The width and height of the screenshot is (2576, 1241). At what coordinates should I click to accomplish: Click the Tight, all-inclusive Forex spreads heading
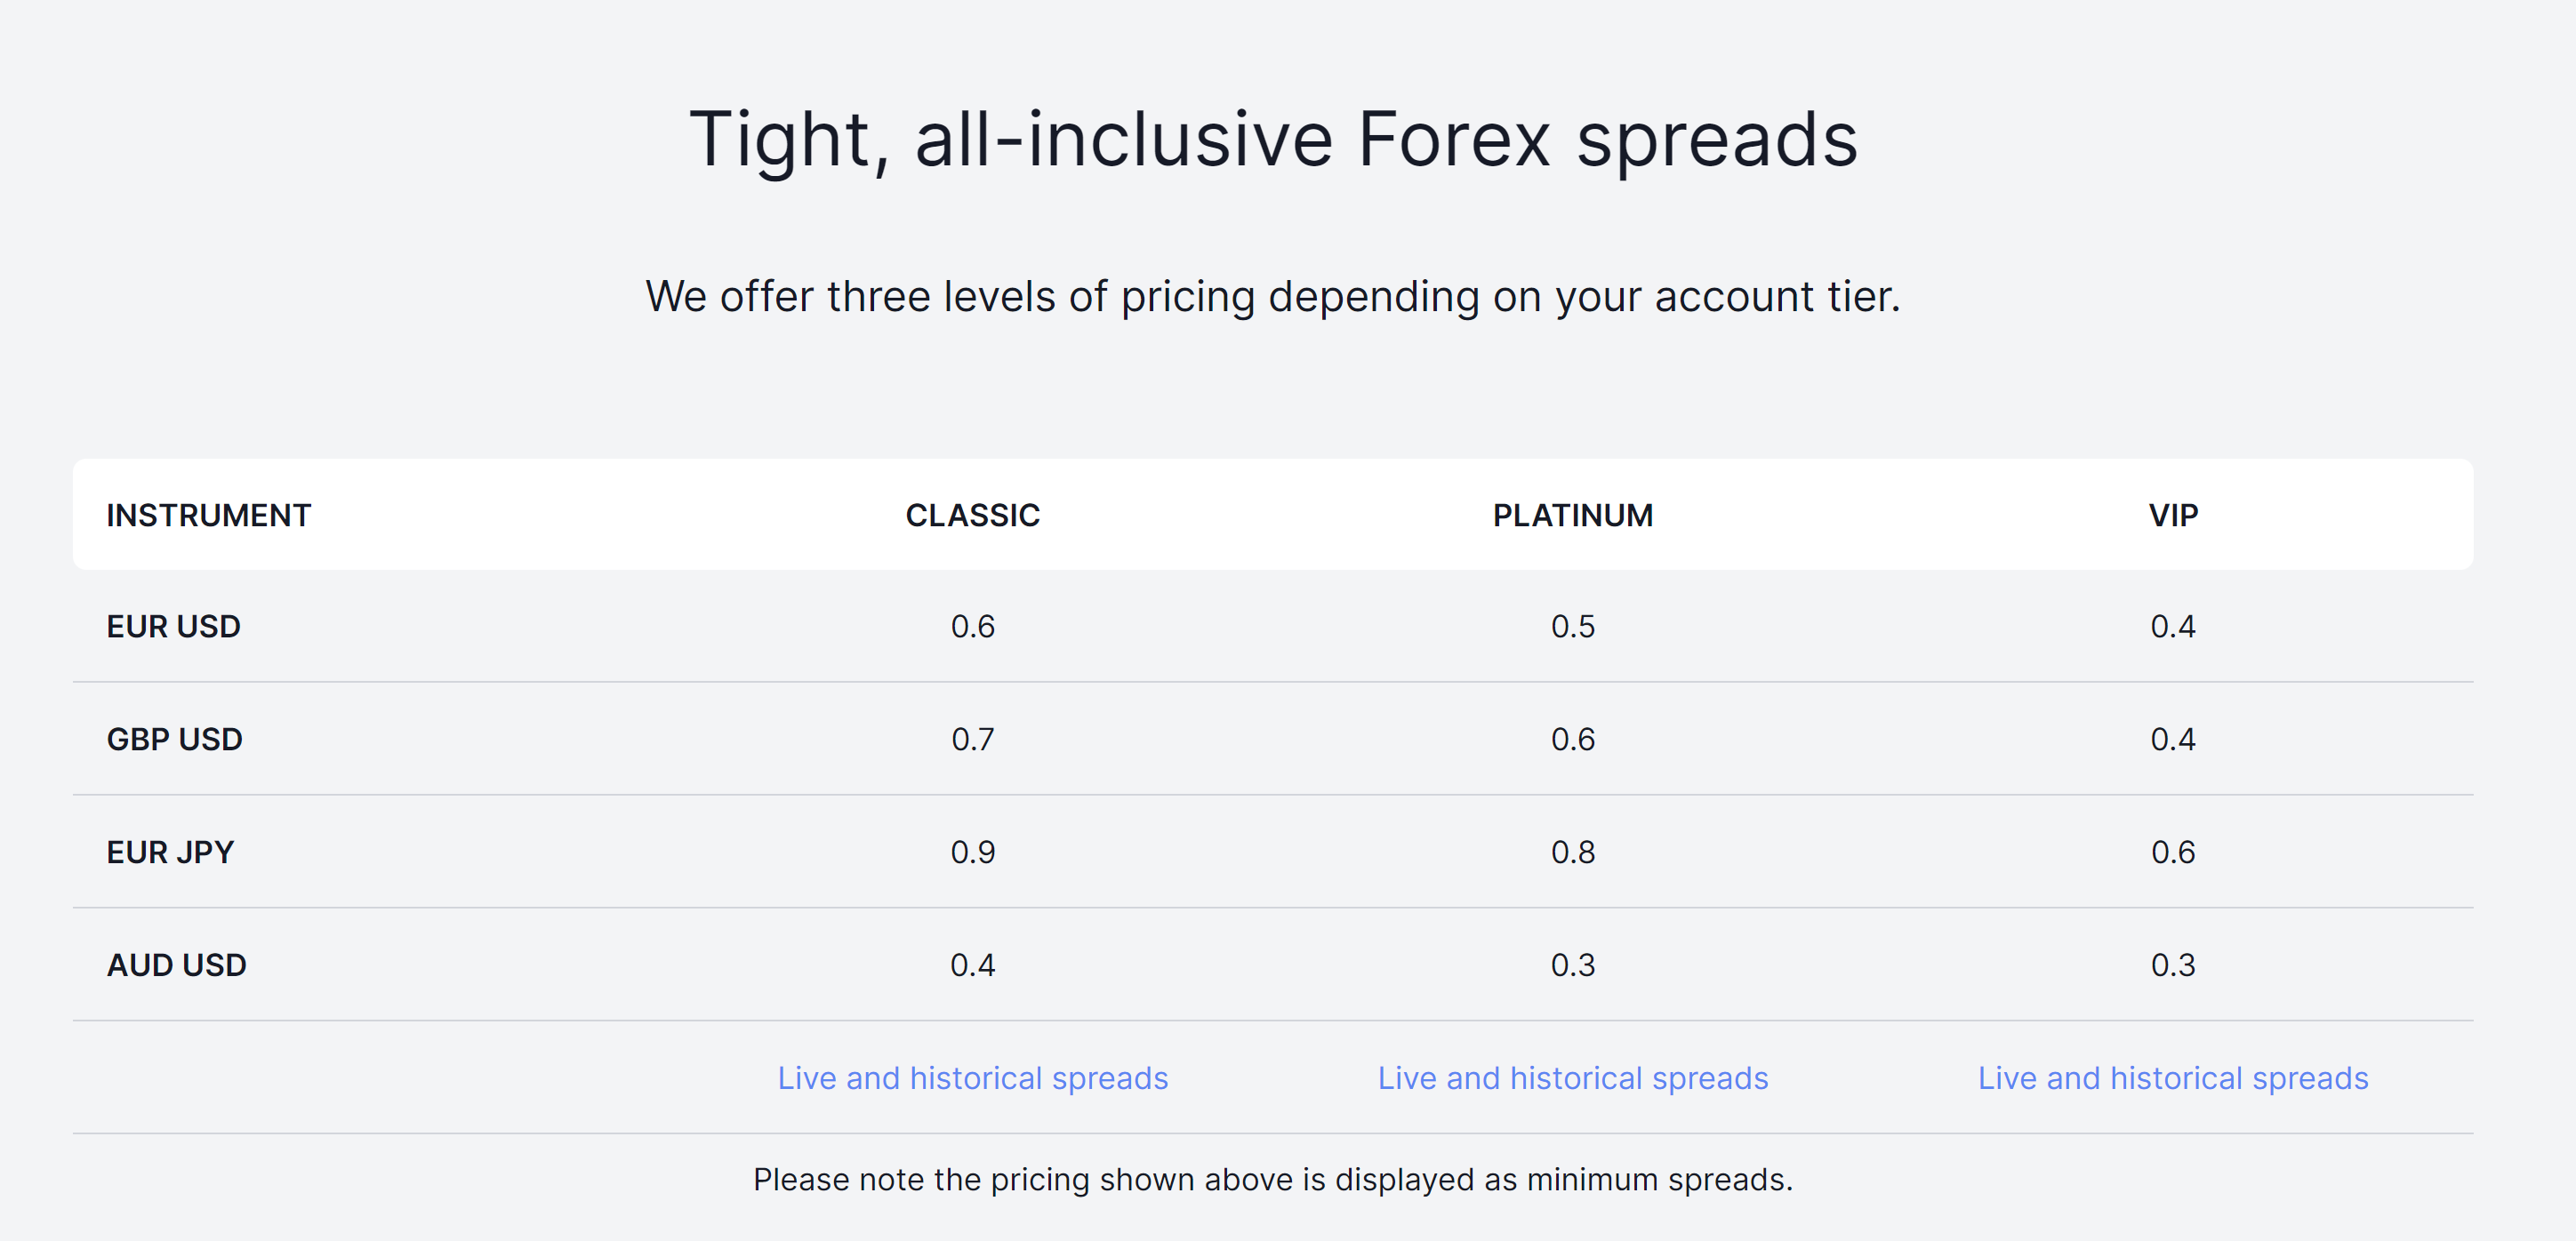(x=1273, y=140)
